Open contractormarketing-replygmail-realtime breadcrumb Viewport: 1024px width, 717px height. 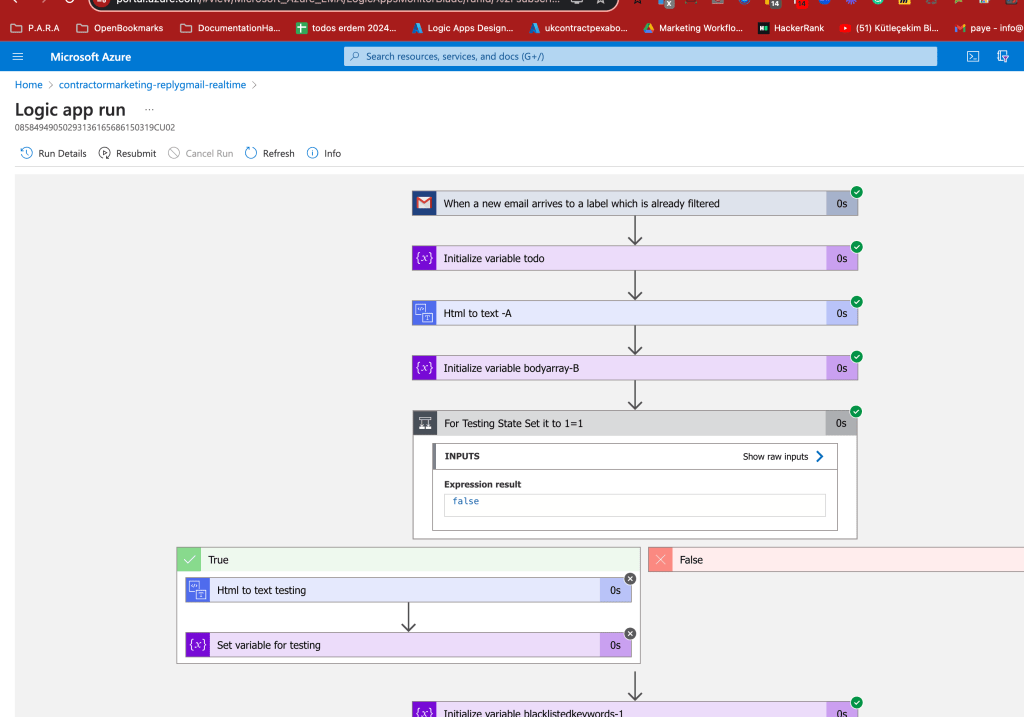pos(152,85)
